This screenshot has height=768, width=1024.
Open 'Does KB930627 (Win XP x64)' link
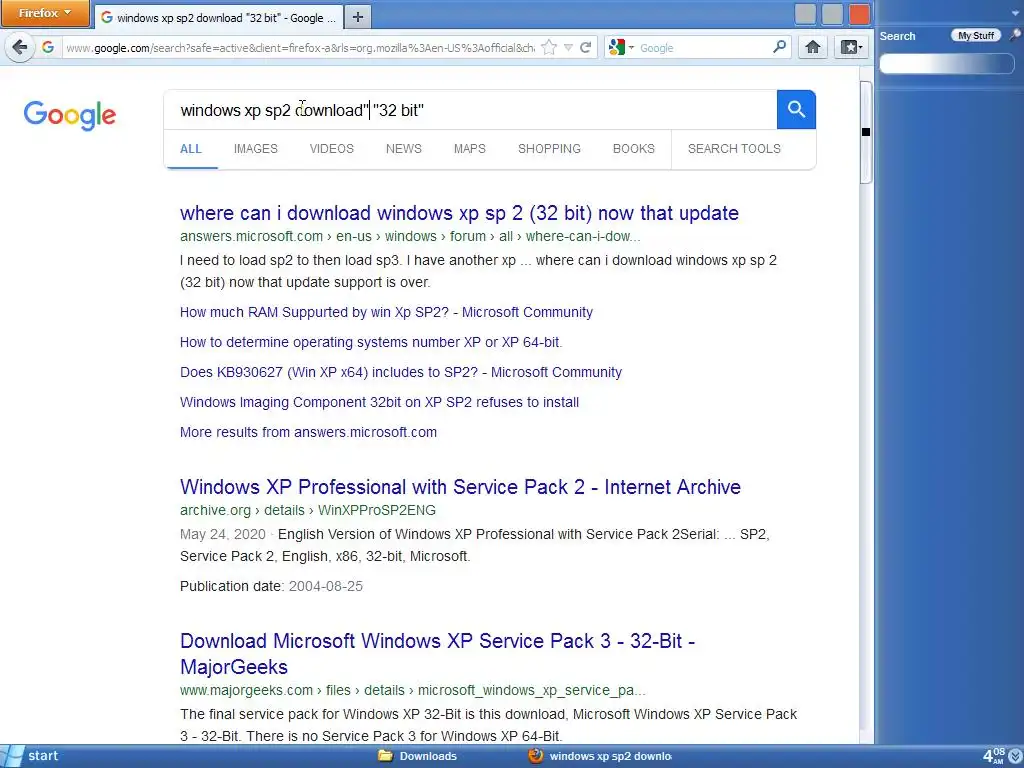coord(401,372)
